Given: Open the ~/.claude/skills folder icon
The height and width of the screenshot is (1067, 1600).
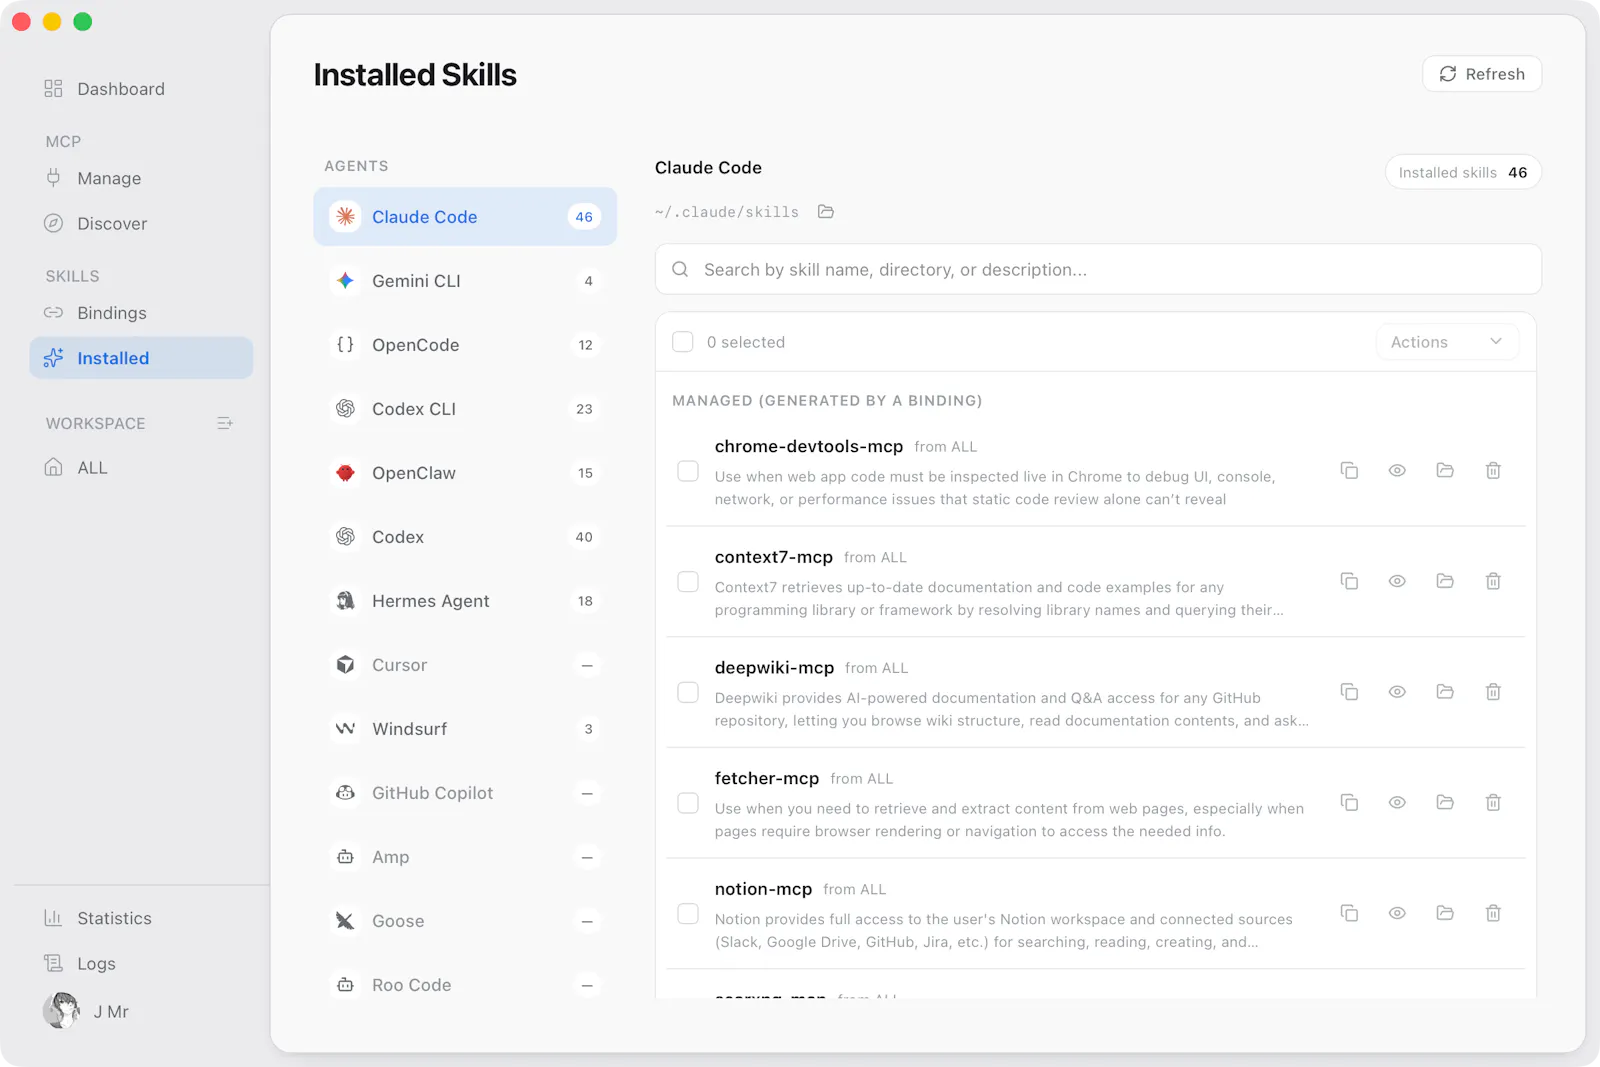Looking at the screenshot, I should [x=826, y=212].
